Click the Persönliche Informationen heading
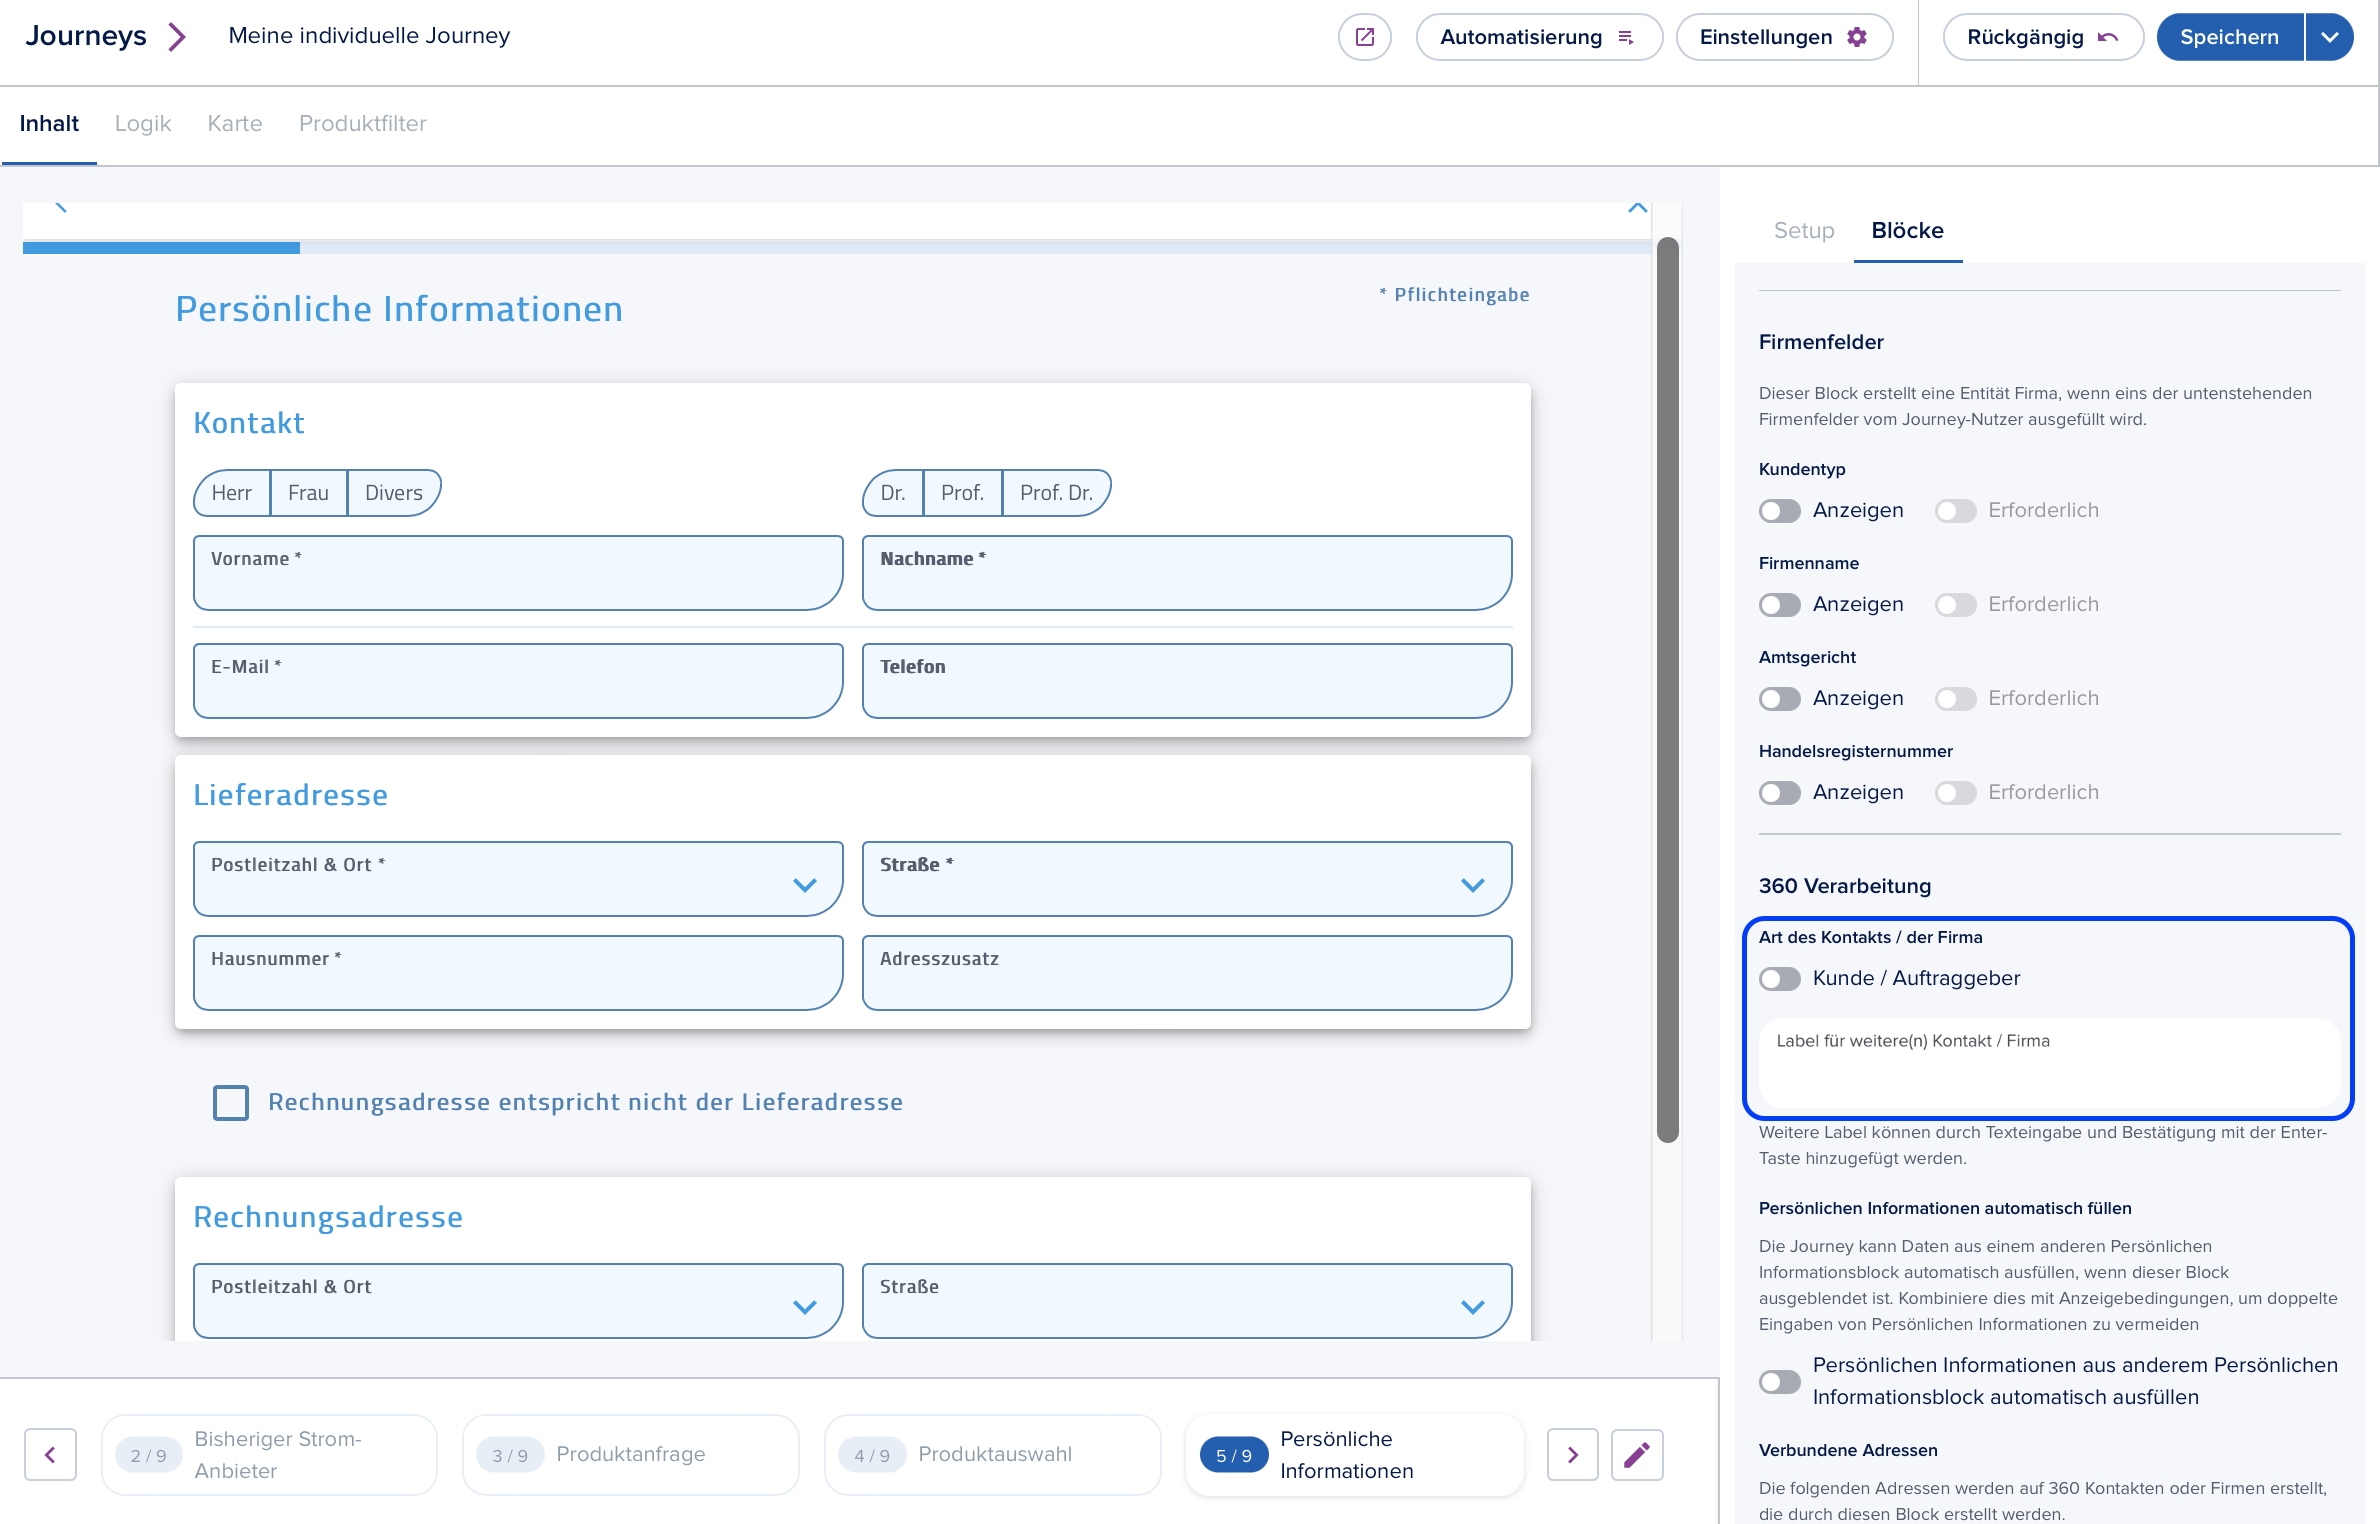The width and height of the screenshot is (2380, 1524). coord(399,310)
